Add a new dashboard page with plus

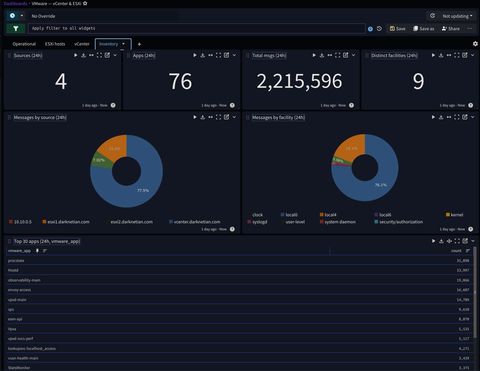(x=139, y=44)
